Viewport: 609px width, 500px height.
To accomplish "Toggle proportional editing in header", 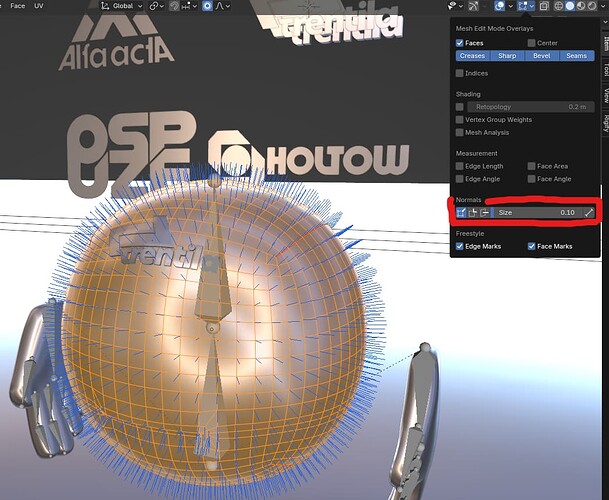I will coord(207,6).
